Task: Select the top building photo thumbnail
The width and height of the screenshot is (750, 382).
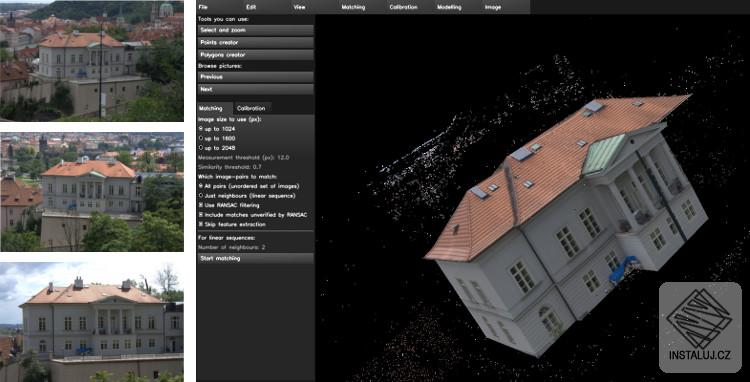Action: coord(92,61)
